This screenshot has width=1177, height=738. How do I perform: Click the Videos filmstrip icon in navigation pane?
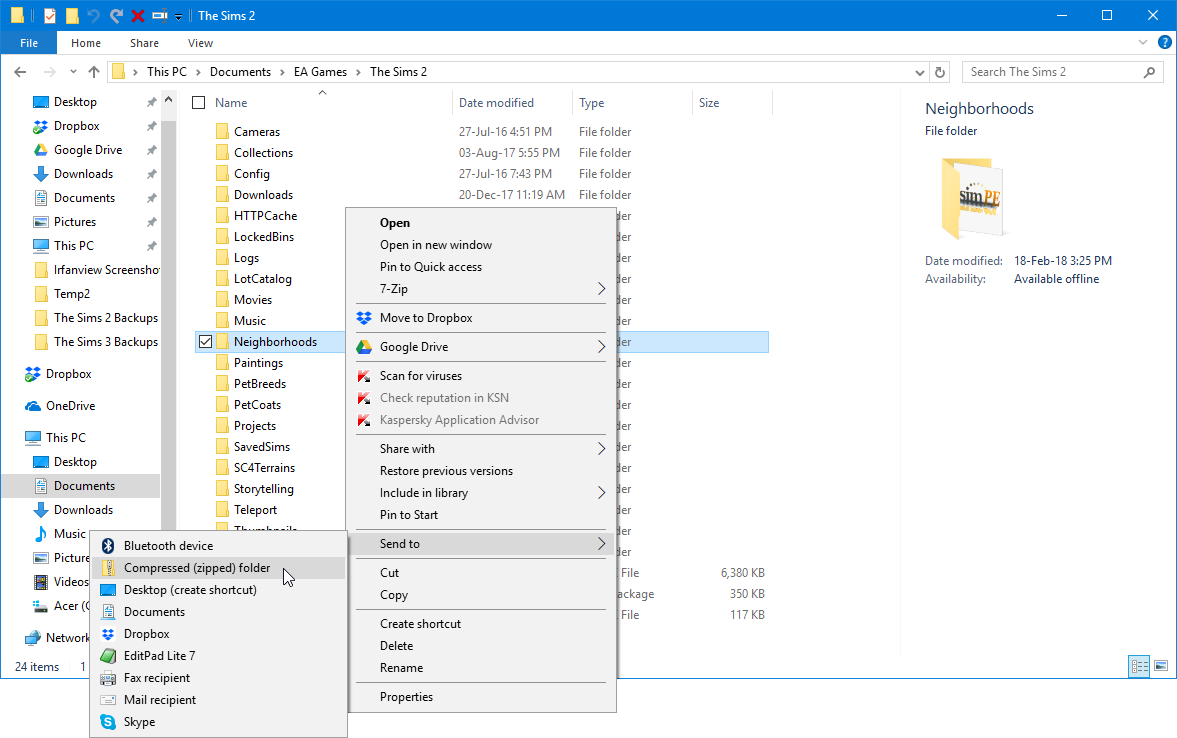pyautogui.click(x=41, y=582)
